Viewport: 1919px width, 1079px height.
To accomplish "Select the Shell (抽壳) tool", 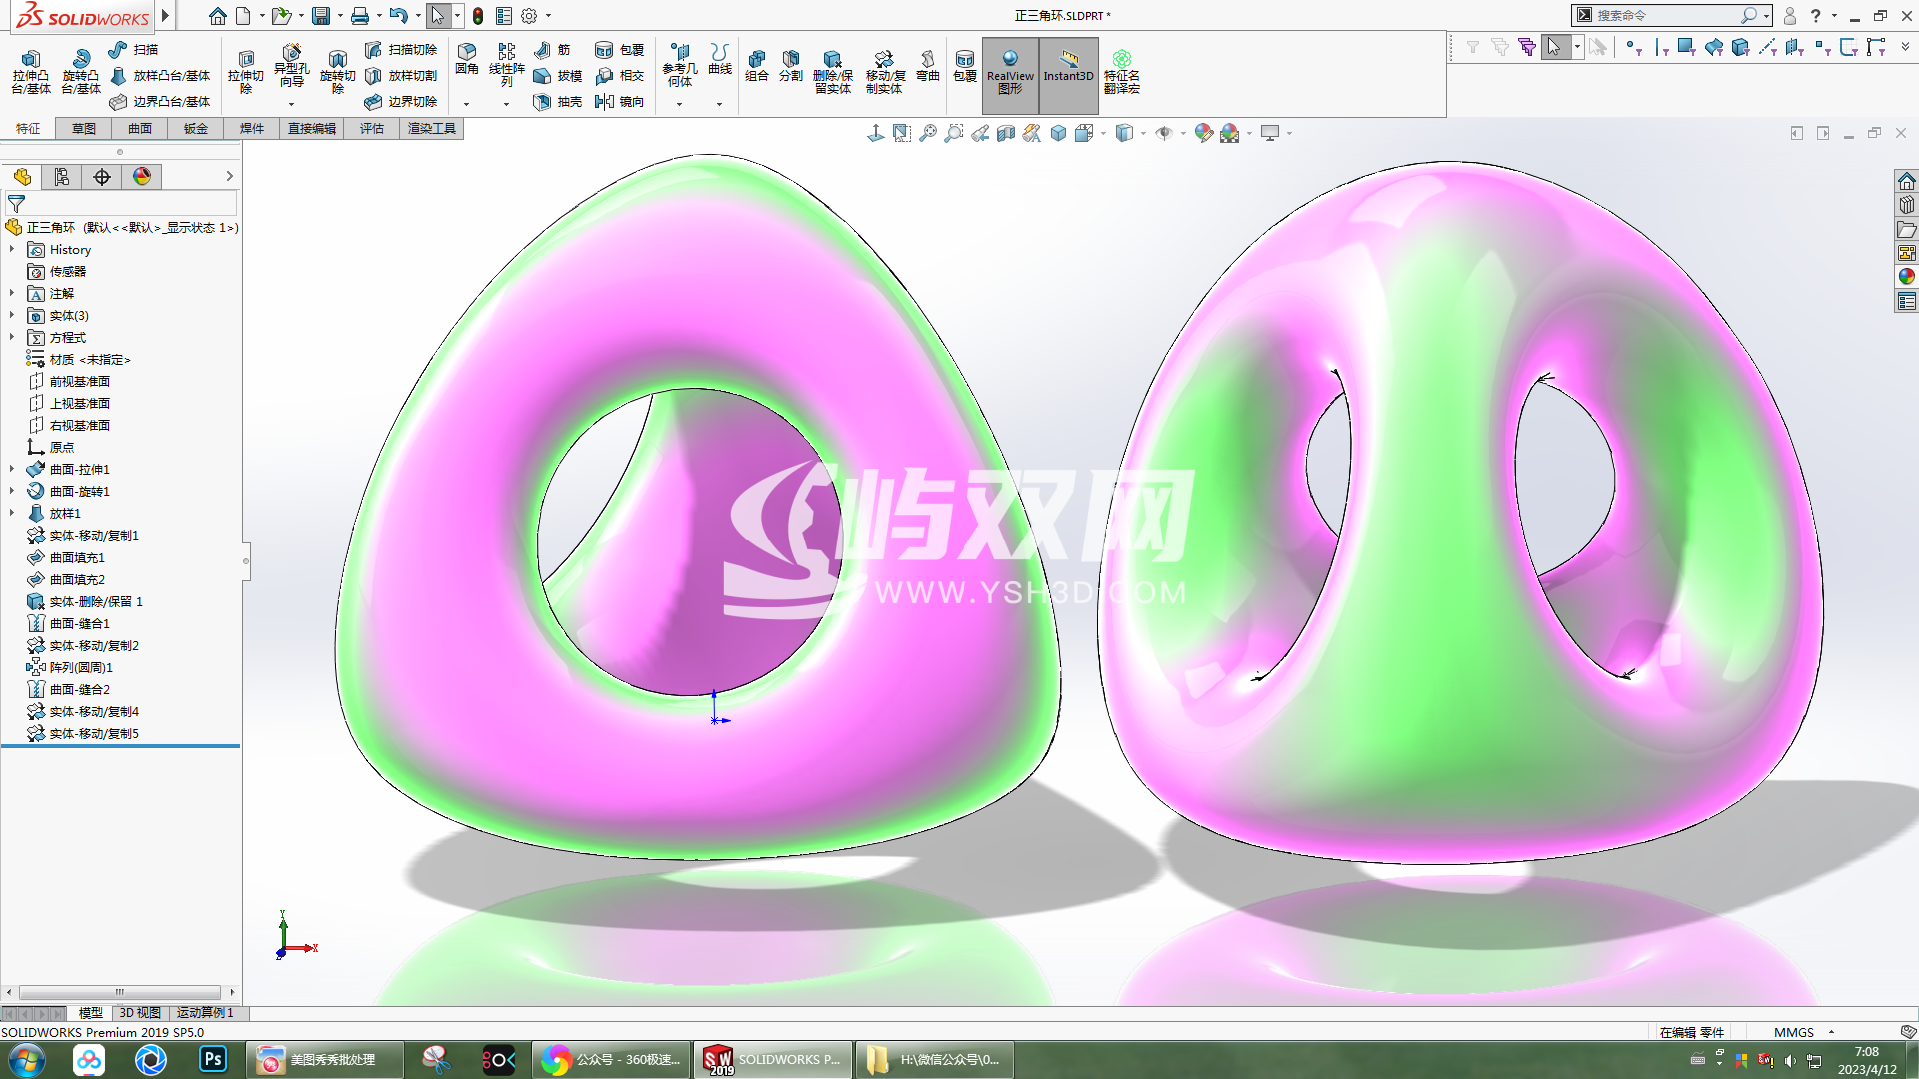I will 558,101.
